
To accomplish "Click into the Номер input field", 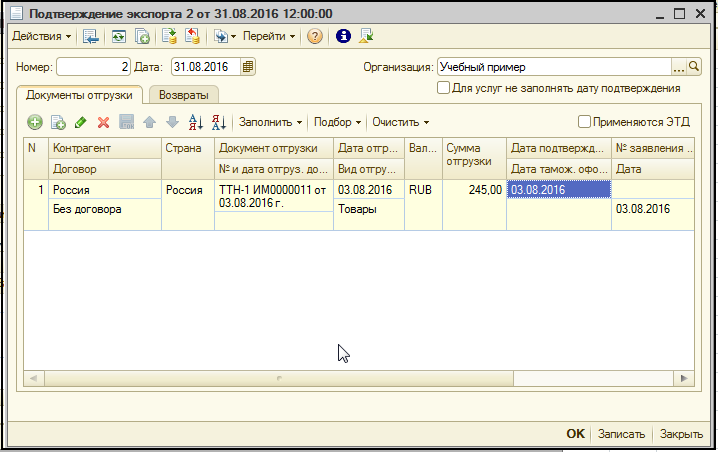I will (94, 67).
